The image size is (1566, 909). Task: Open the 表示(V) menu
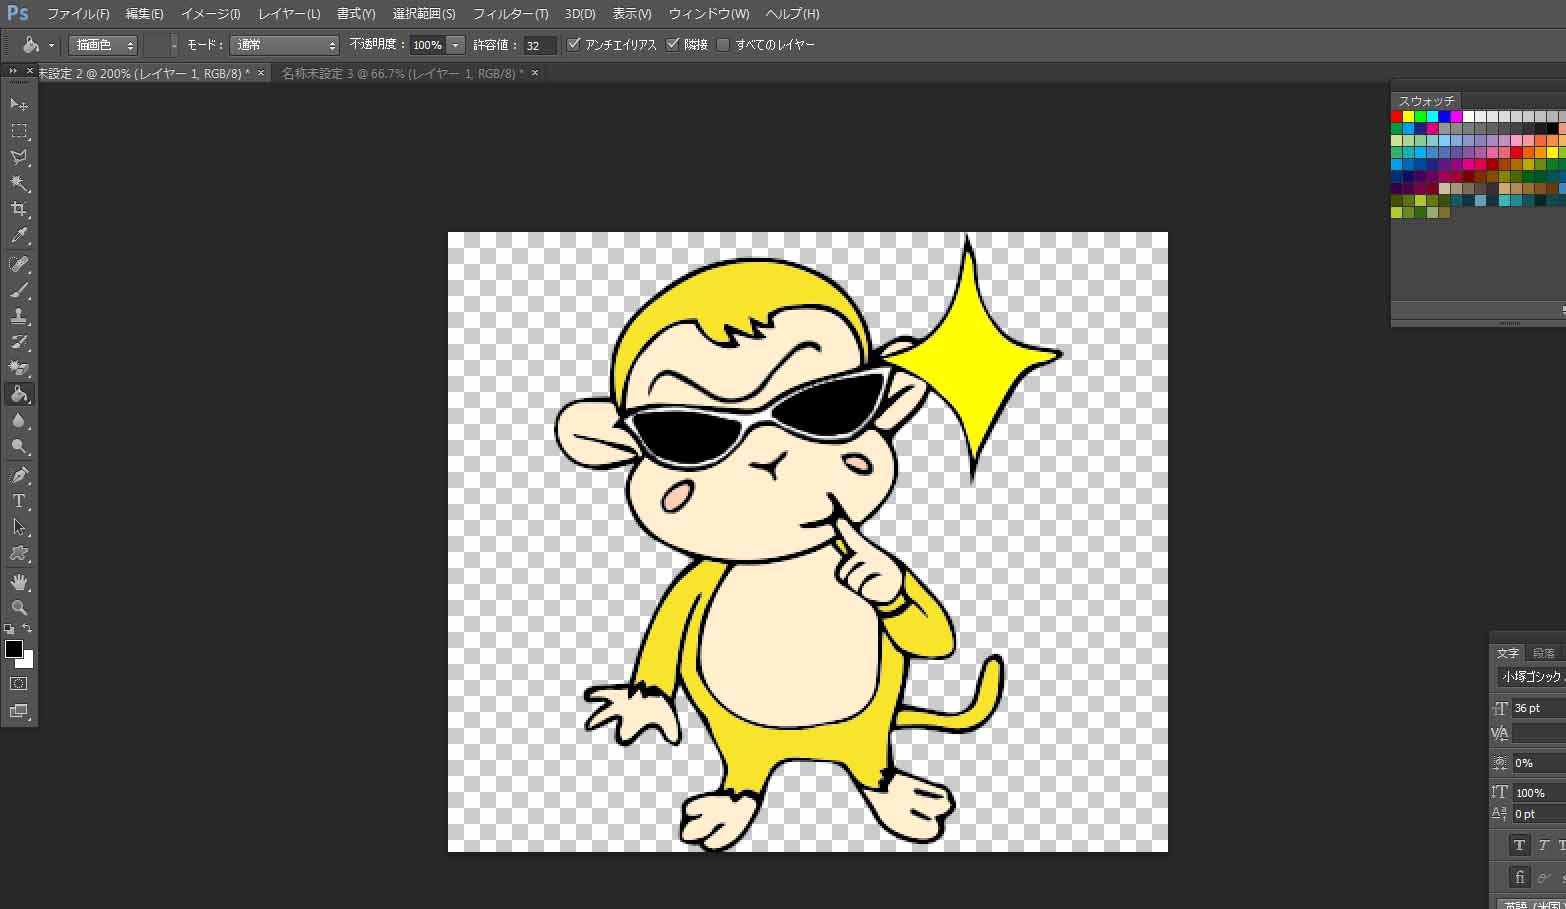click(632, 14)
